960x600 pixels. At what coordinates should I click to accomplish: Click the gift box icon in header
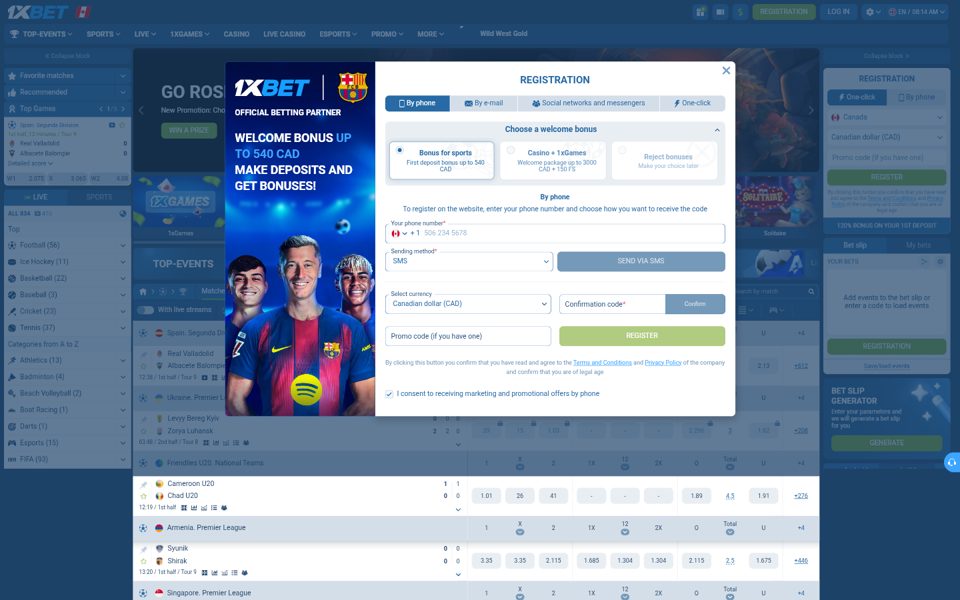point(700,12)
